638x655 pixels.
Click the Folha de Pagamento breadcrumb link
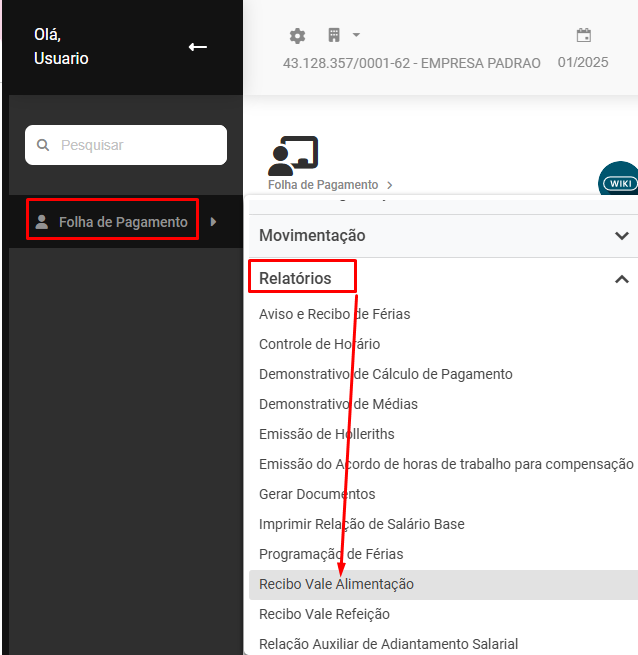(323, 185)
